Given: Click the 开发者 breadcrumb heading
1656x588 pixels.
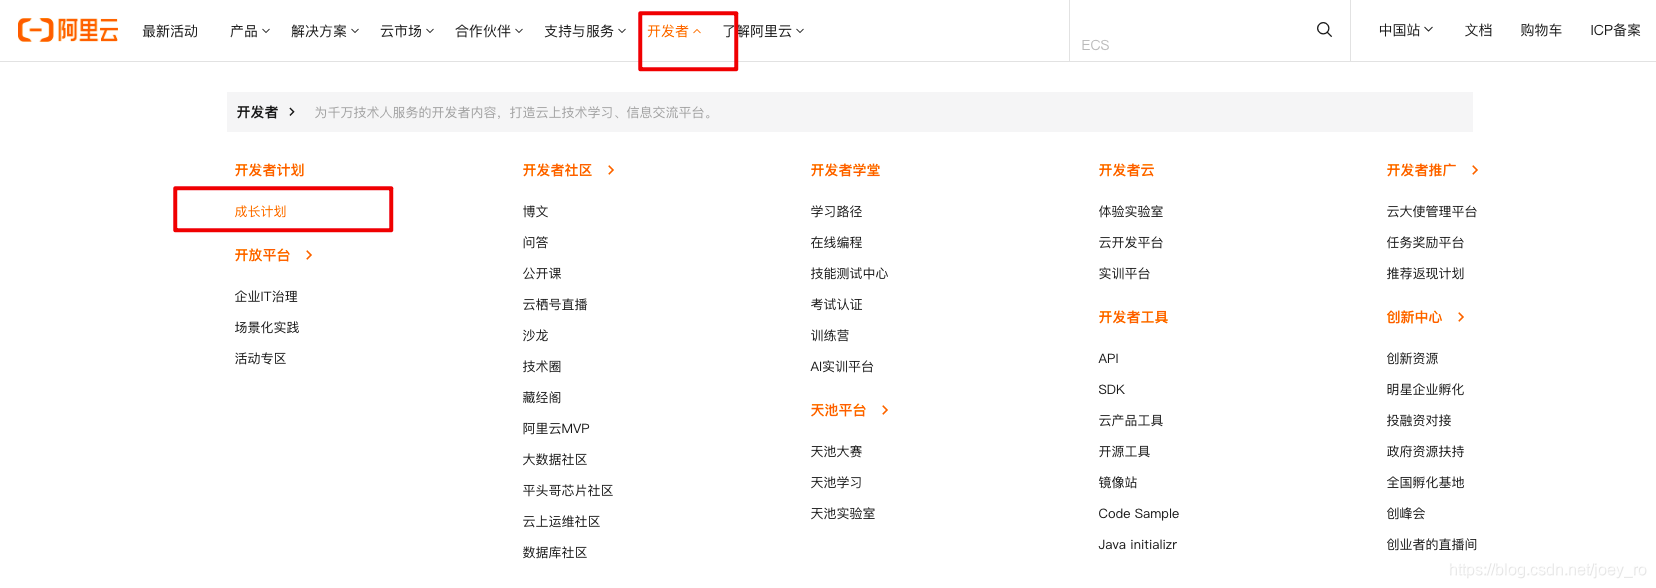Looking at the screenshot, I should [257, 112].
